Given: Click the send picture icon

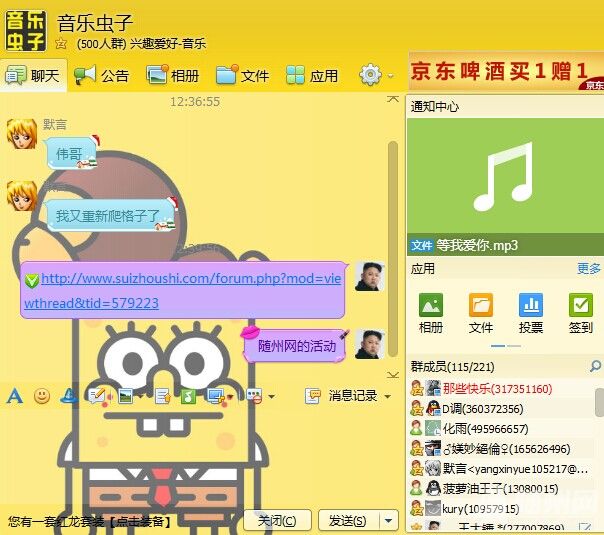Looking at the screenshot, I should click(126, 396).
